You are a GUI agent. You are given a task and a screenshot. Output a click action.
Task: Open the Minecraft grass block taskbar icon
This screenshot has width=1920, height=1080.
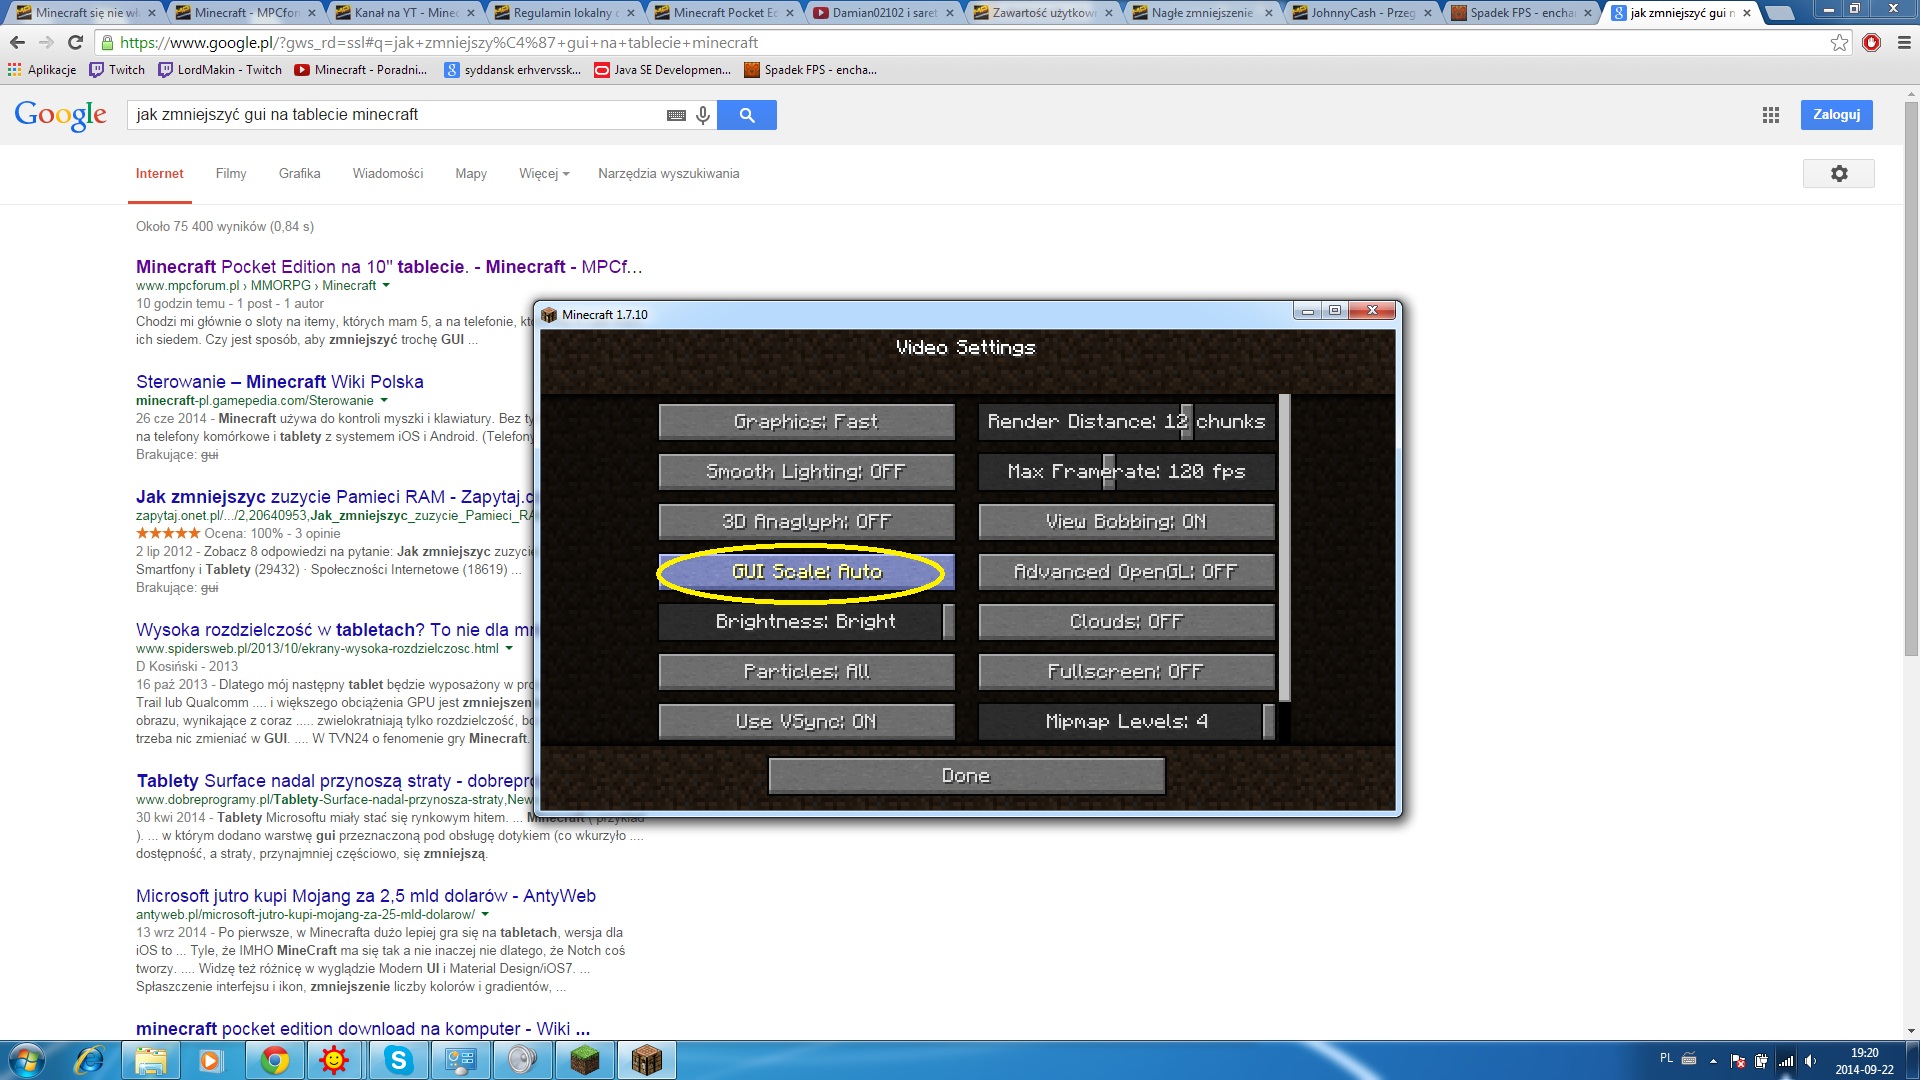(x=584, y=1060)
